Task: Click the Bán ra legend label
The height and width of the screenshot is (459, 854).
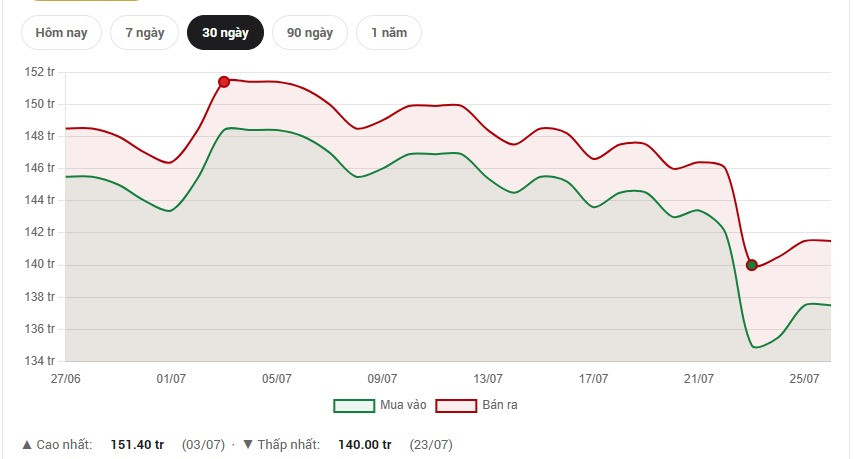Action: coord(500,405)
